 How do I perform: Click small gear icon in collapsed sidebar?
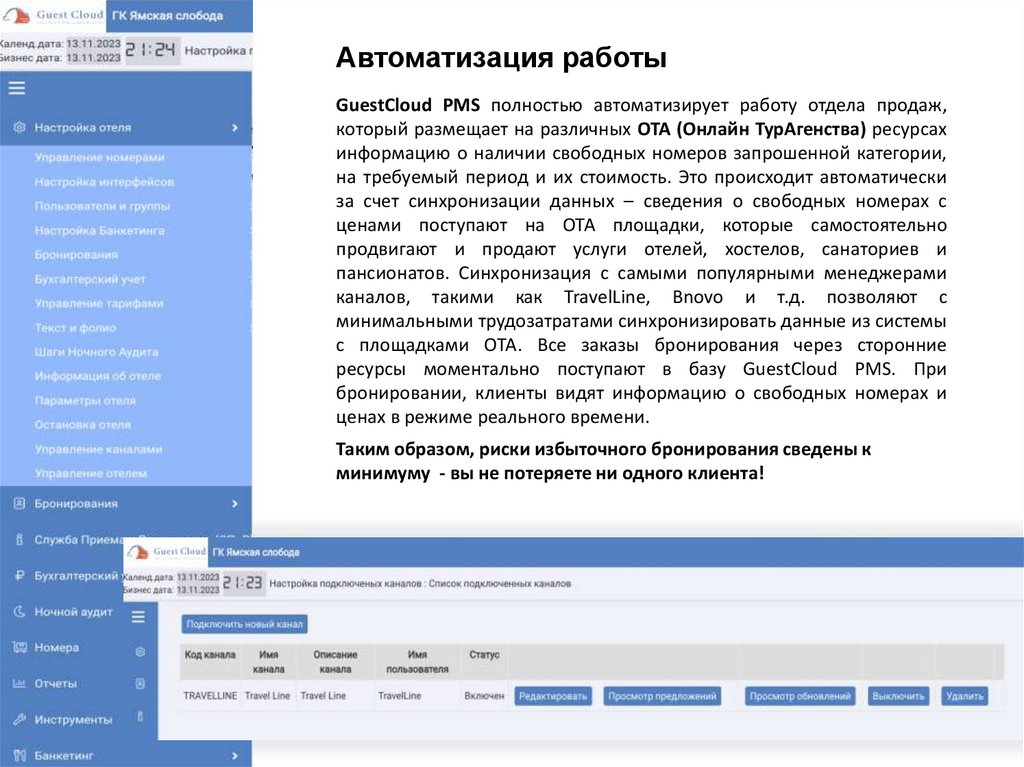[140, 652]
